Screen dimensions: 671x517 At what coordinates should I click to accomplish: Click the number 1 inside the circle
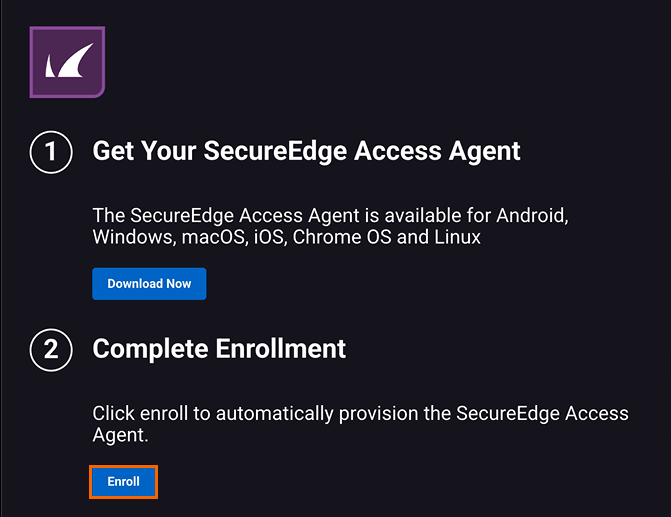pos(50,152)
